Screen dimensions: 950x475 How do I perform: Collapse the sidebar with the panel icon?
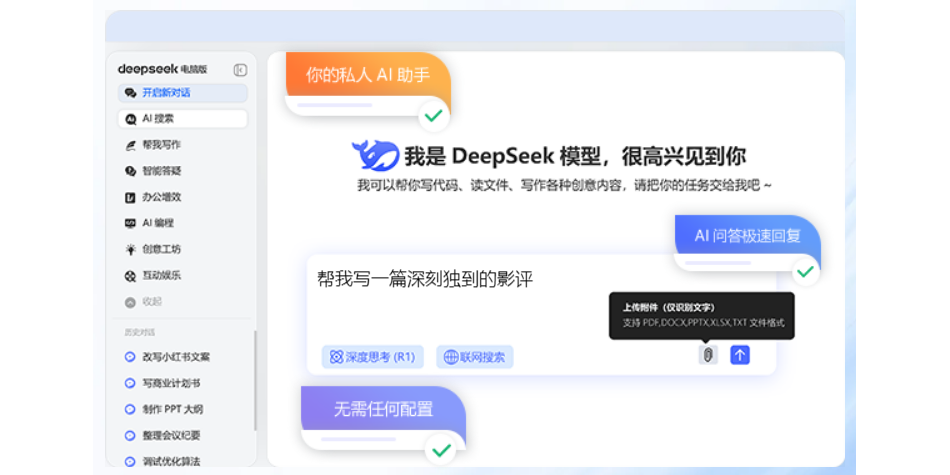[240, 70]
